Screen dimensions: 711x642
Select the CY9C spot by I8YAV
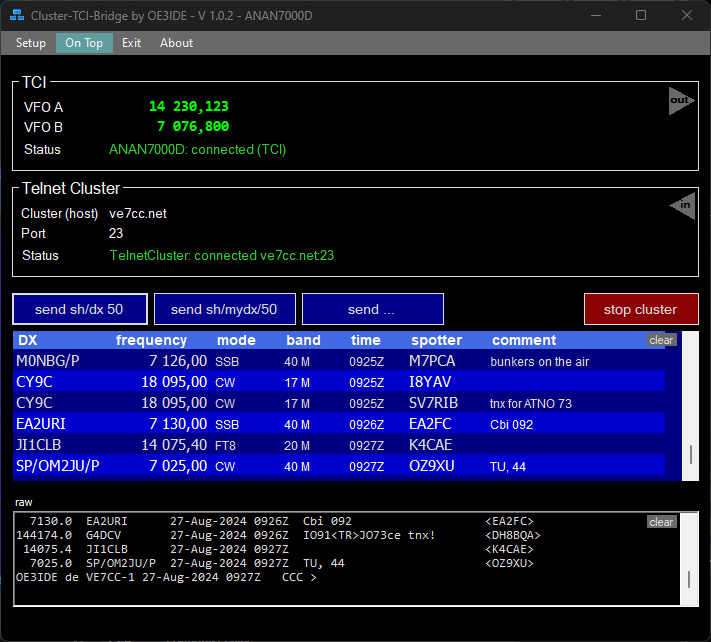point(339,382)
